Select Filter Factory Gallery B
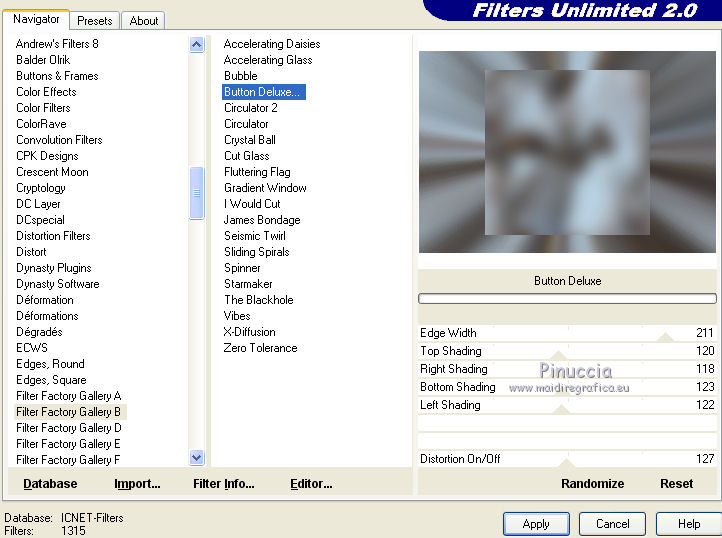Screen dimensions: 722x538 click(x=69, y=412)
